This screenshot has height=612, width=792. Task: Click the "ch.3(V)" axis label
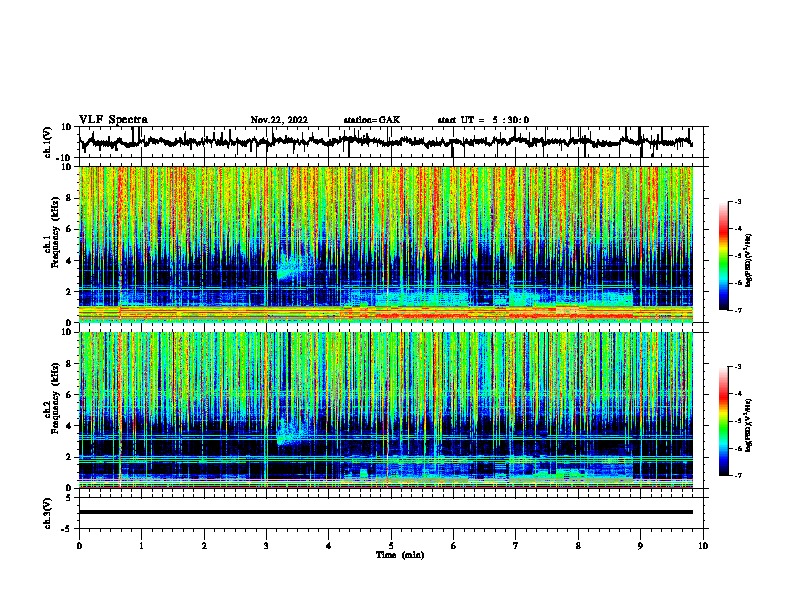tap(48, 513)
